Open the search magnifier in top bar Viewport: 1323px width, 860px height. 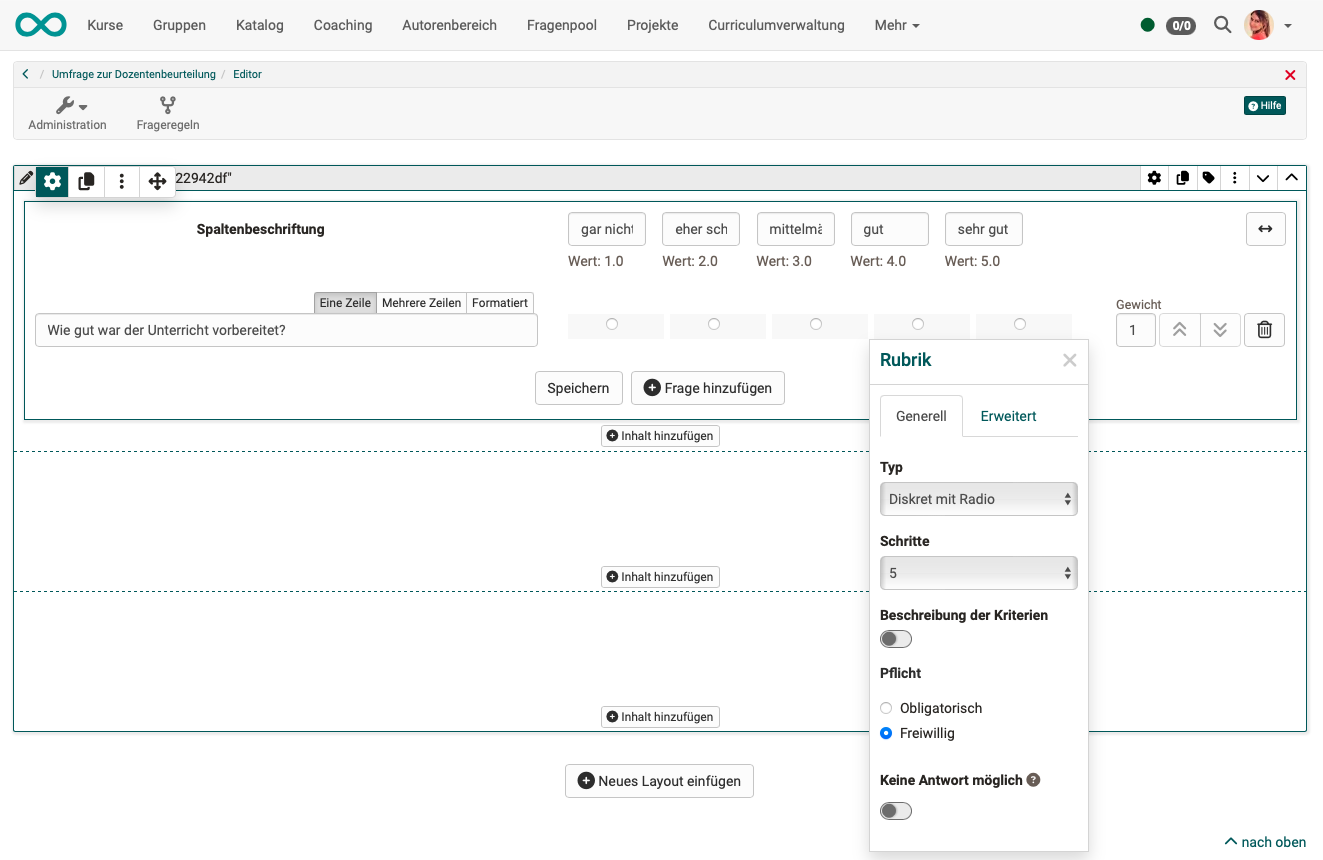(1222, 25)
